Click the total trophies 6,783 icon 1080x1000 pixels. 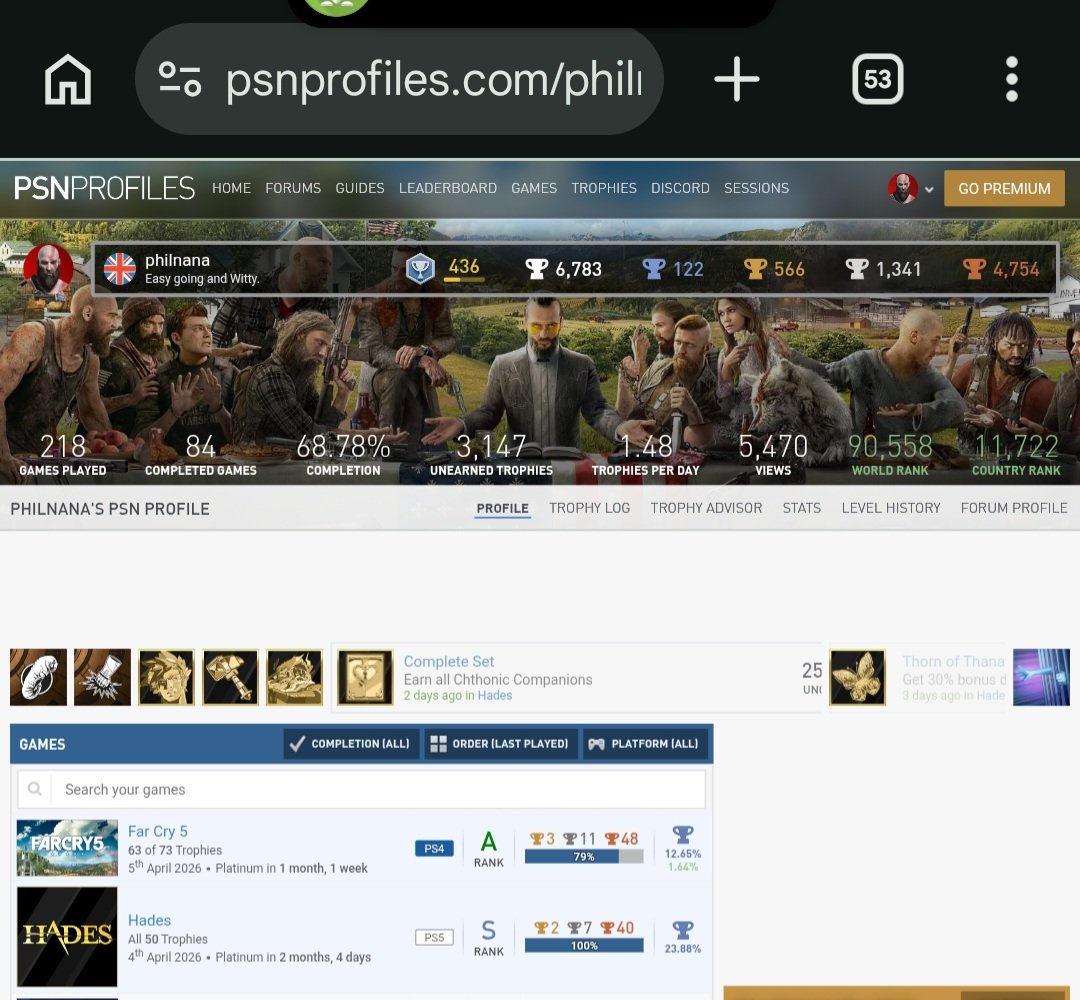point(536,269)
